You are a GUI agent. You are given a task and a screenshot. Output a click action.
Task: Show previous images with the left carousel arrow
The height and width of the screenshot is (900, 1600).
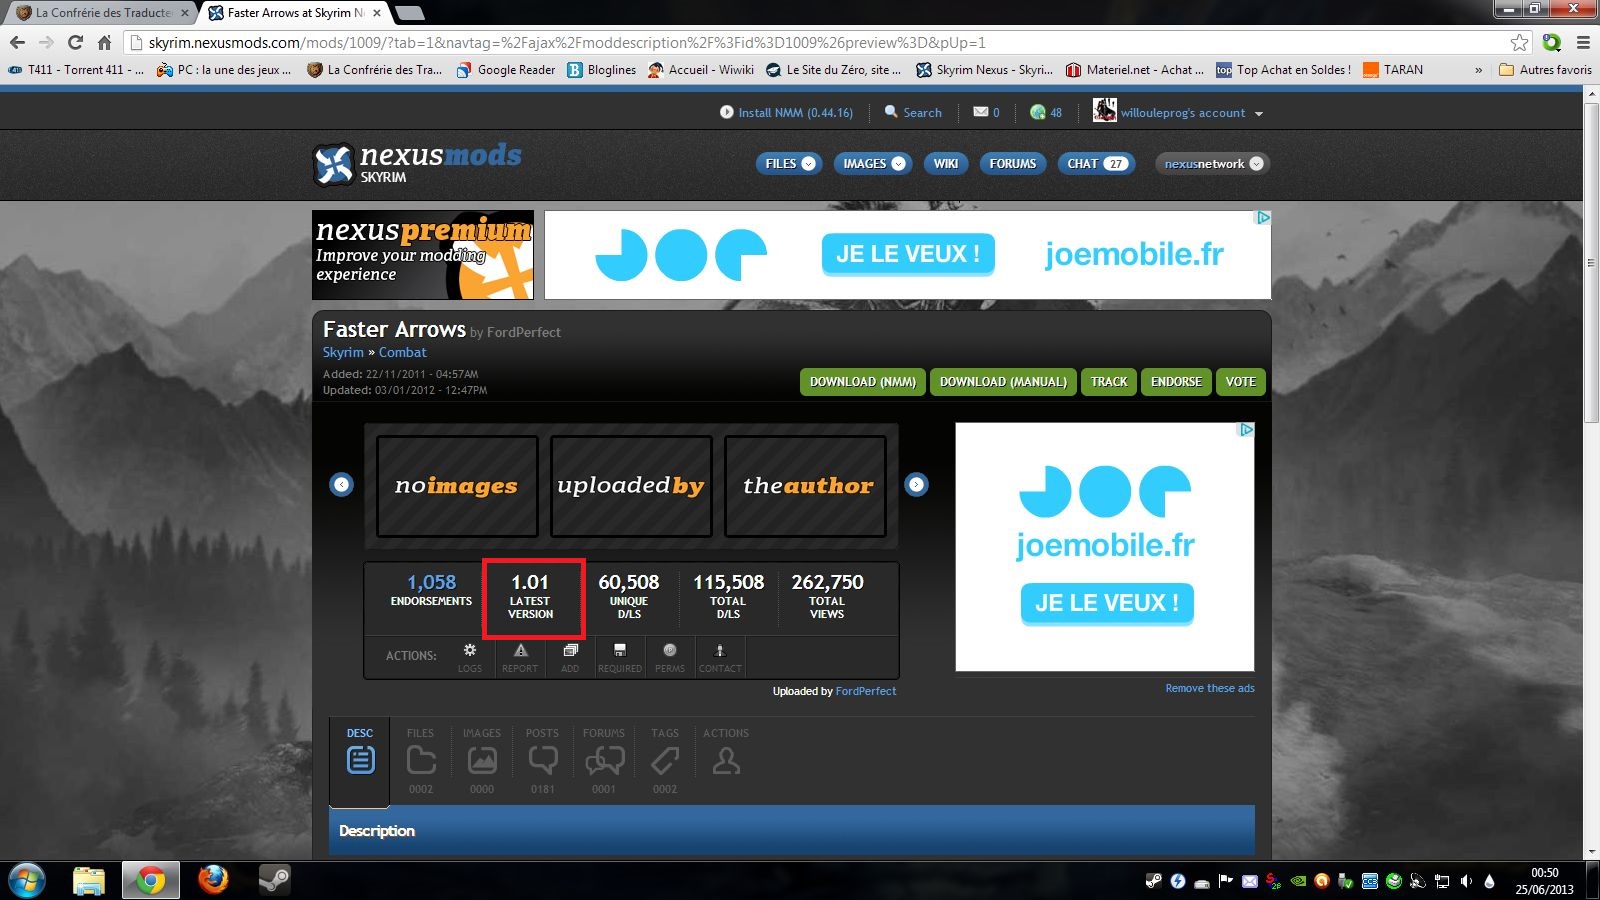342,485
